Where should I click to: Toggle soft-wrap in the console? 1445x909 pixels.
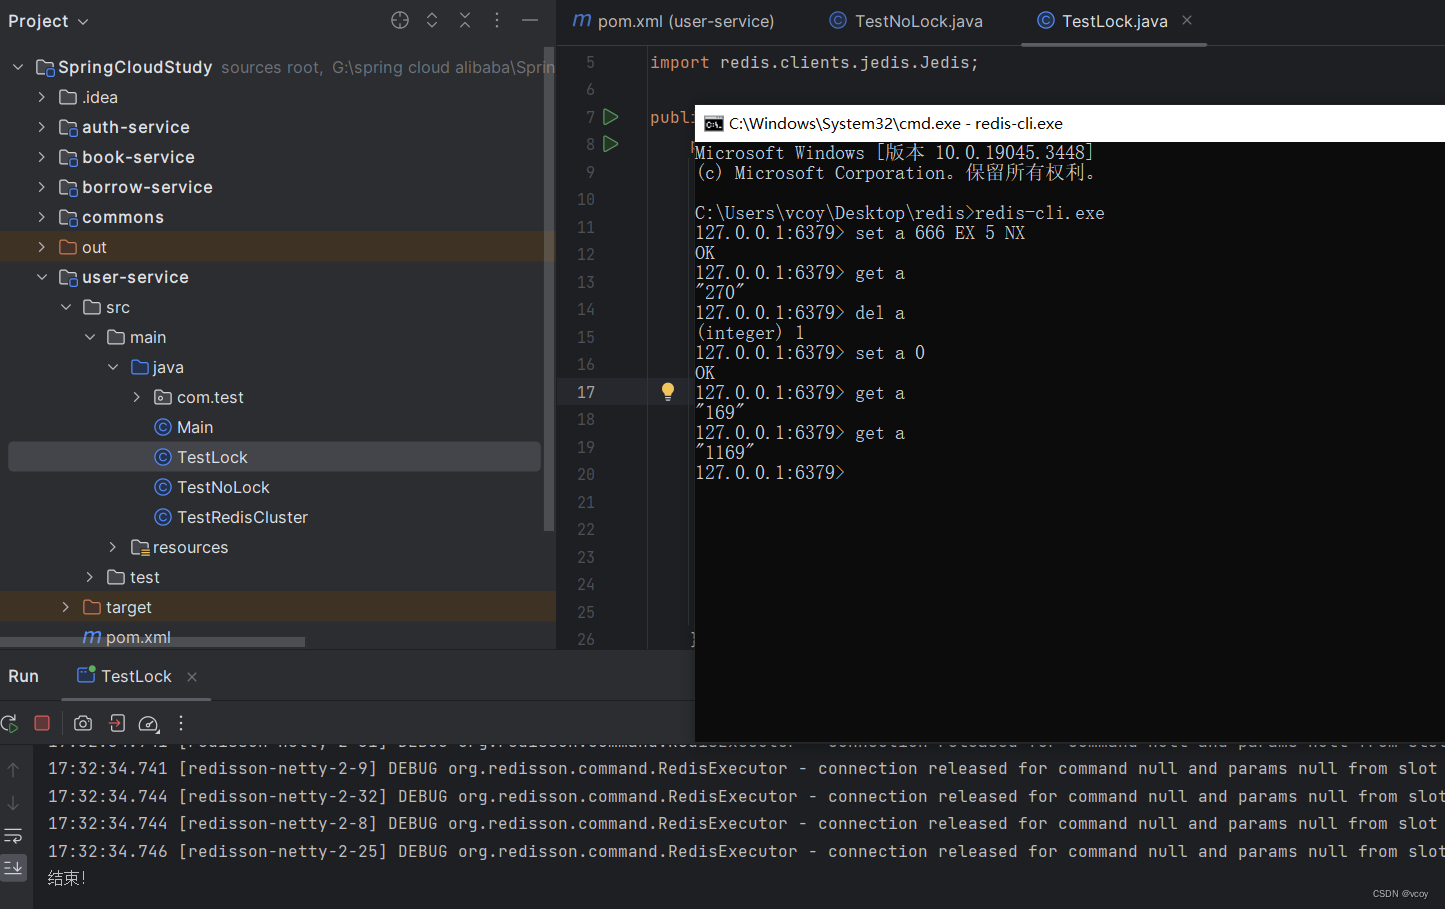click(13, 835)
